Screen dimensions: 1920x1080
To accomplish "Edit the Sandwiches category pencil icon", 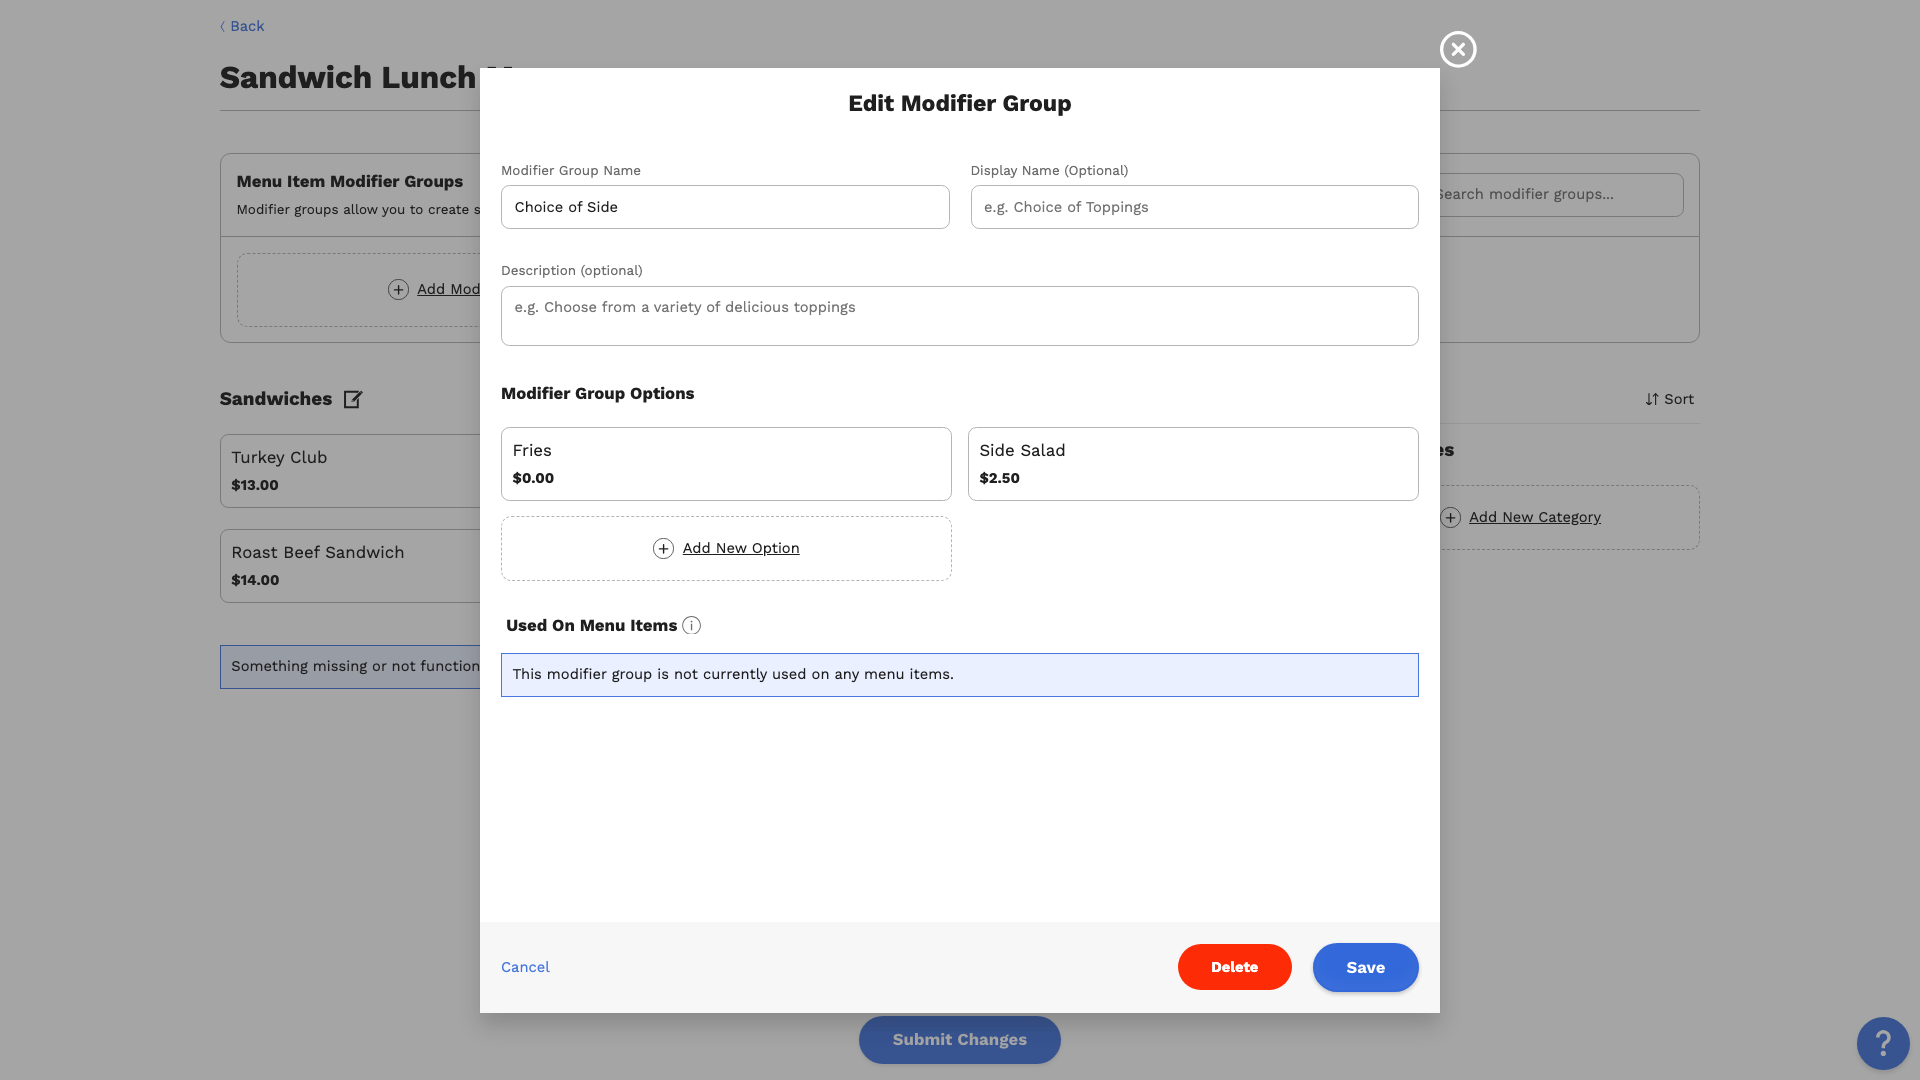I will pyautogui.click(x=353, y=399).
